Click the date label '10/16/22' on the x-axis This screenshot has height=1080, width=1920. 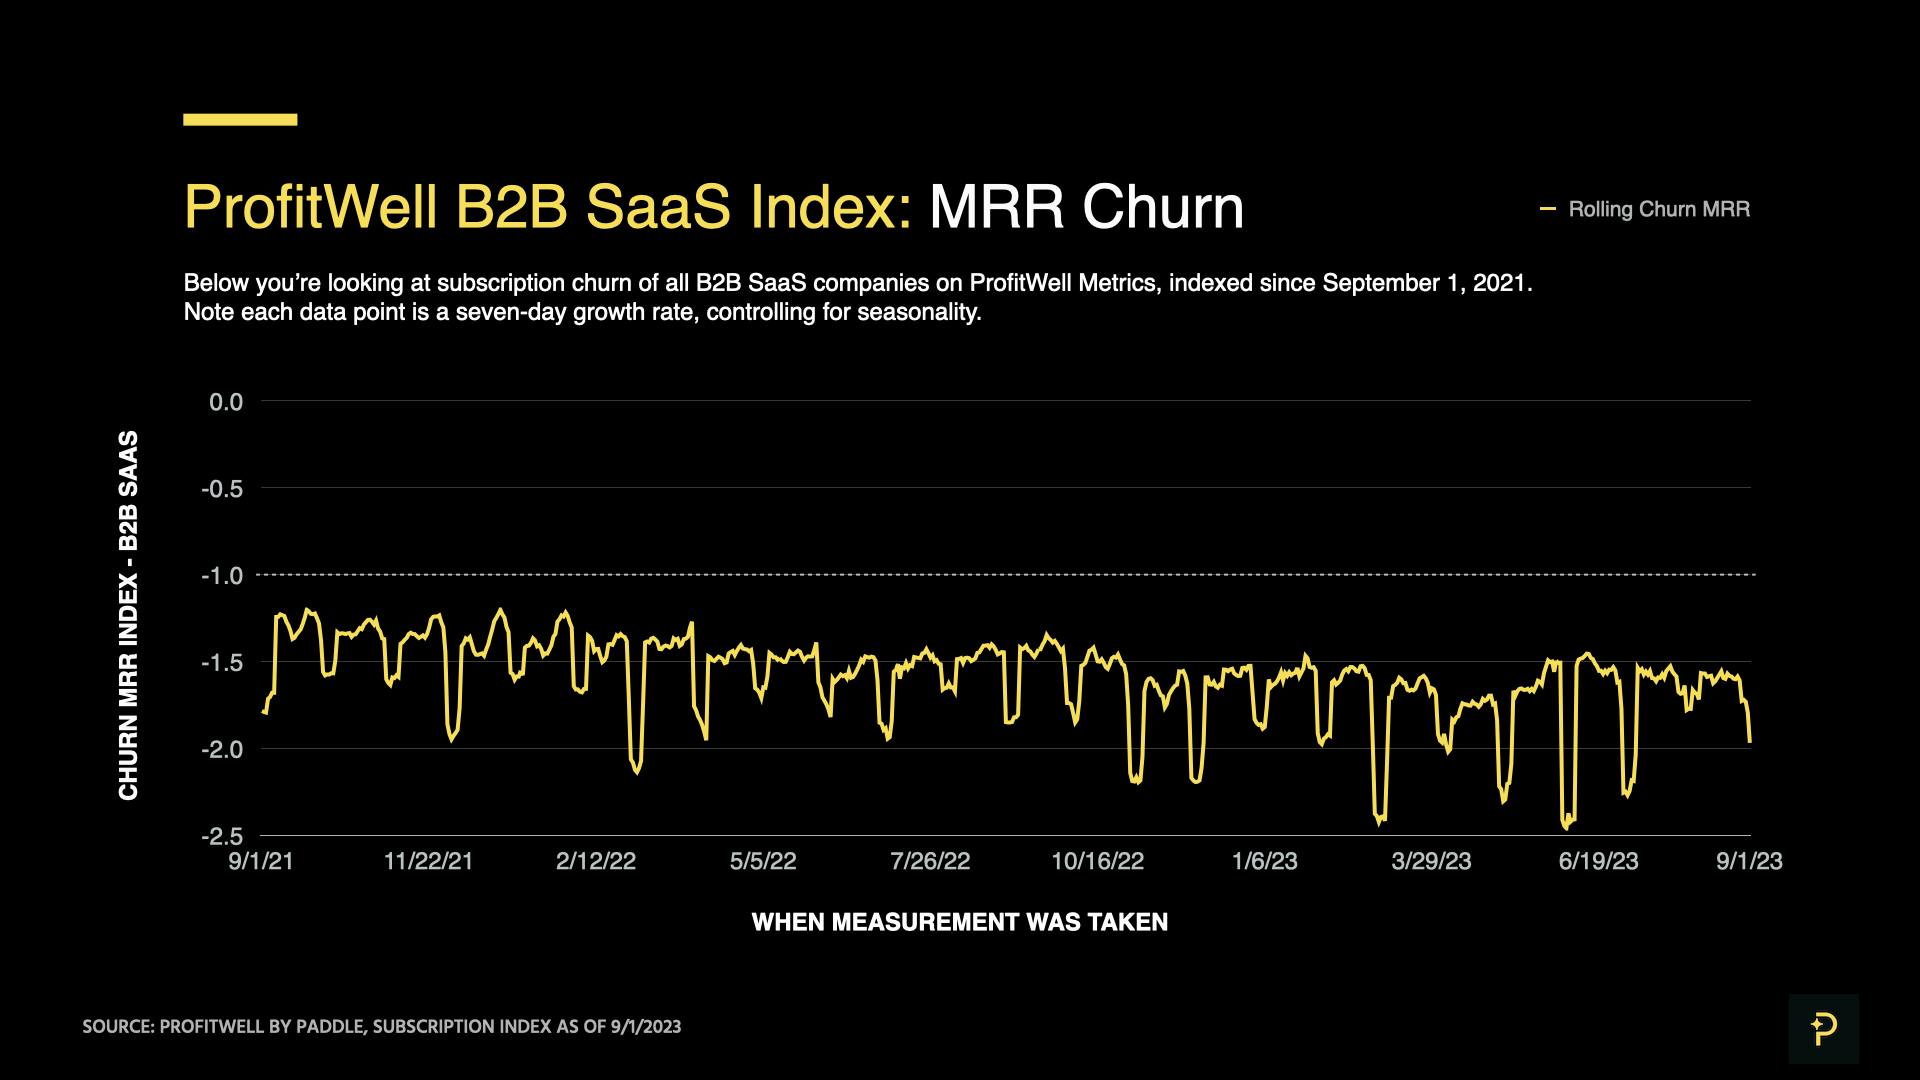point(1097,860)
